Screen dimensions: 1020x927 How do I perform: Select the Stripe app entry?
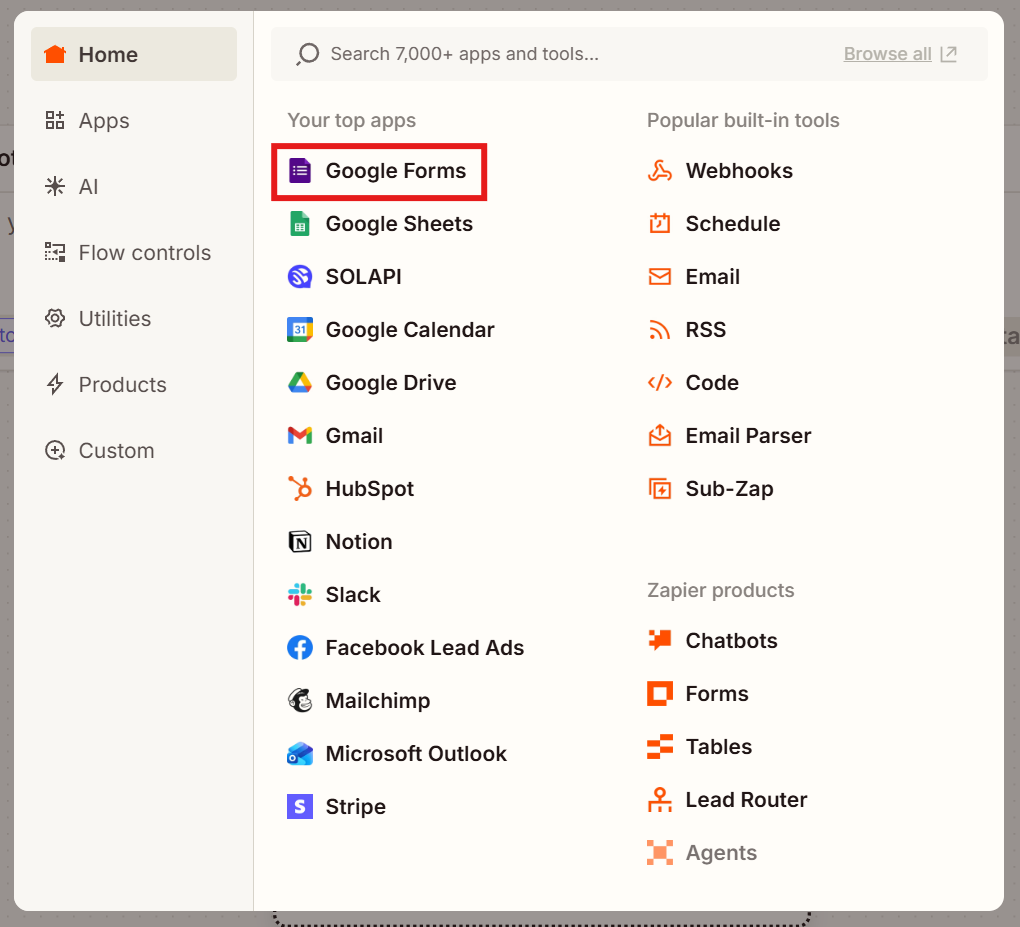click(x=355, y=807)
